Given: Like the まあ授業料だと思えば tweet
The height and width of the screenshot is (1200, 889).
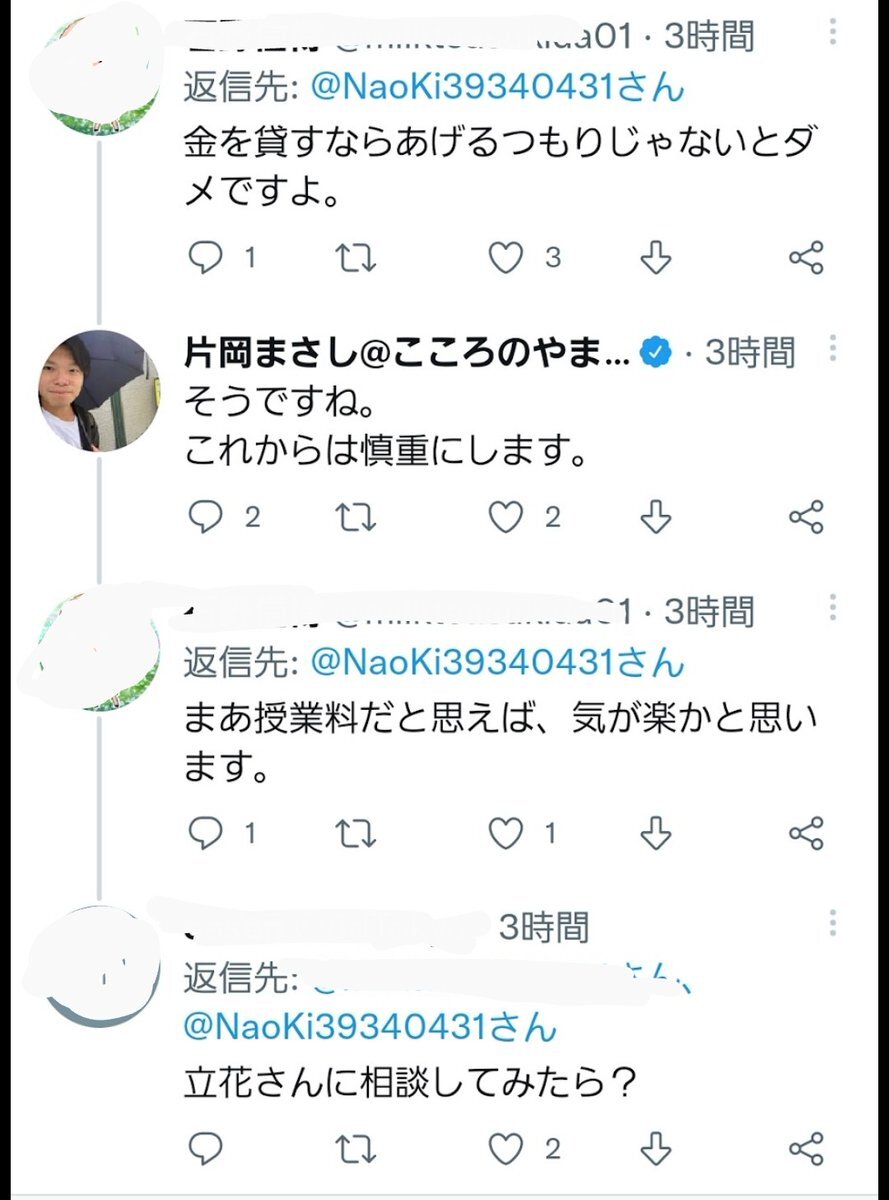Looking at the screenshot, I should pos(506,833).
